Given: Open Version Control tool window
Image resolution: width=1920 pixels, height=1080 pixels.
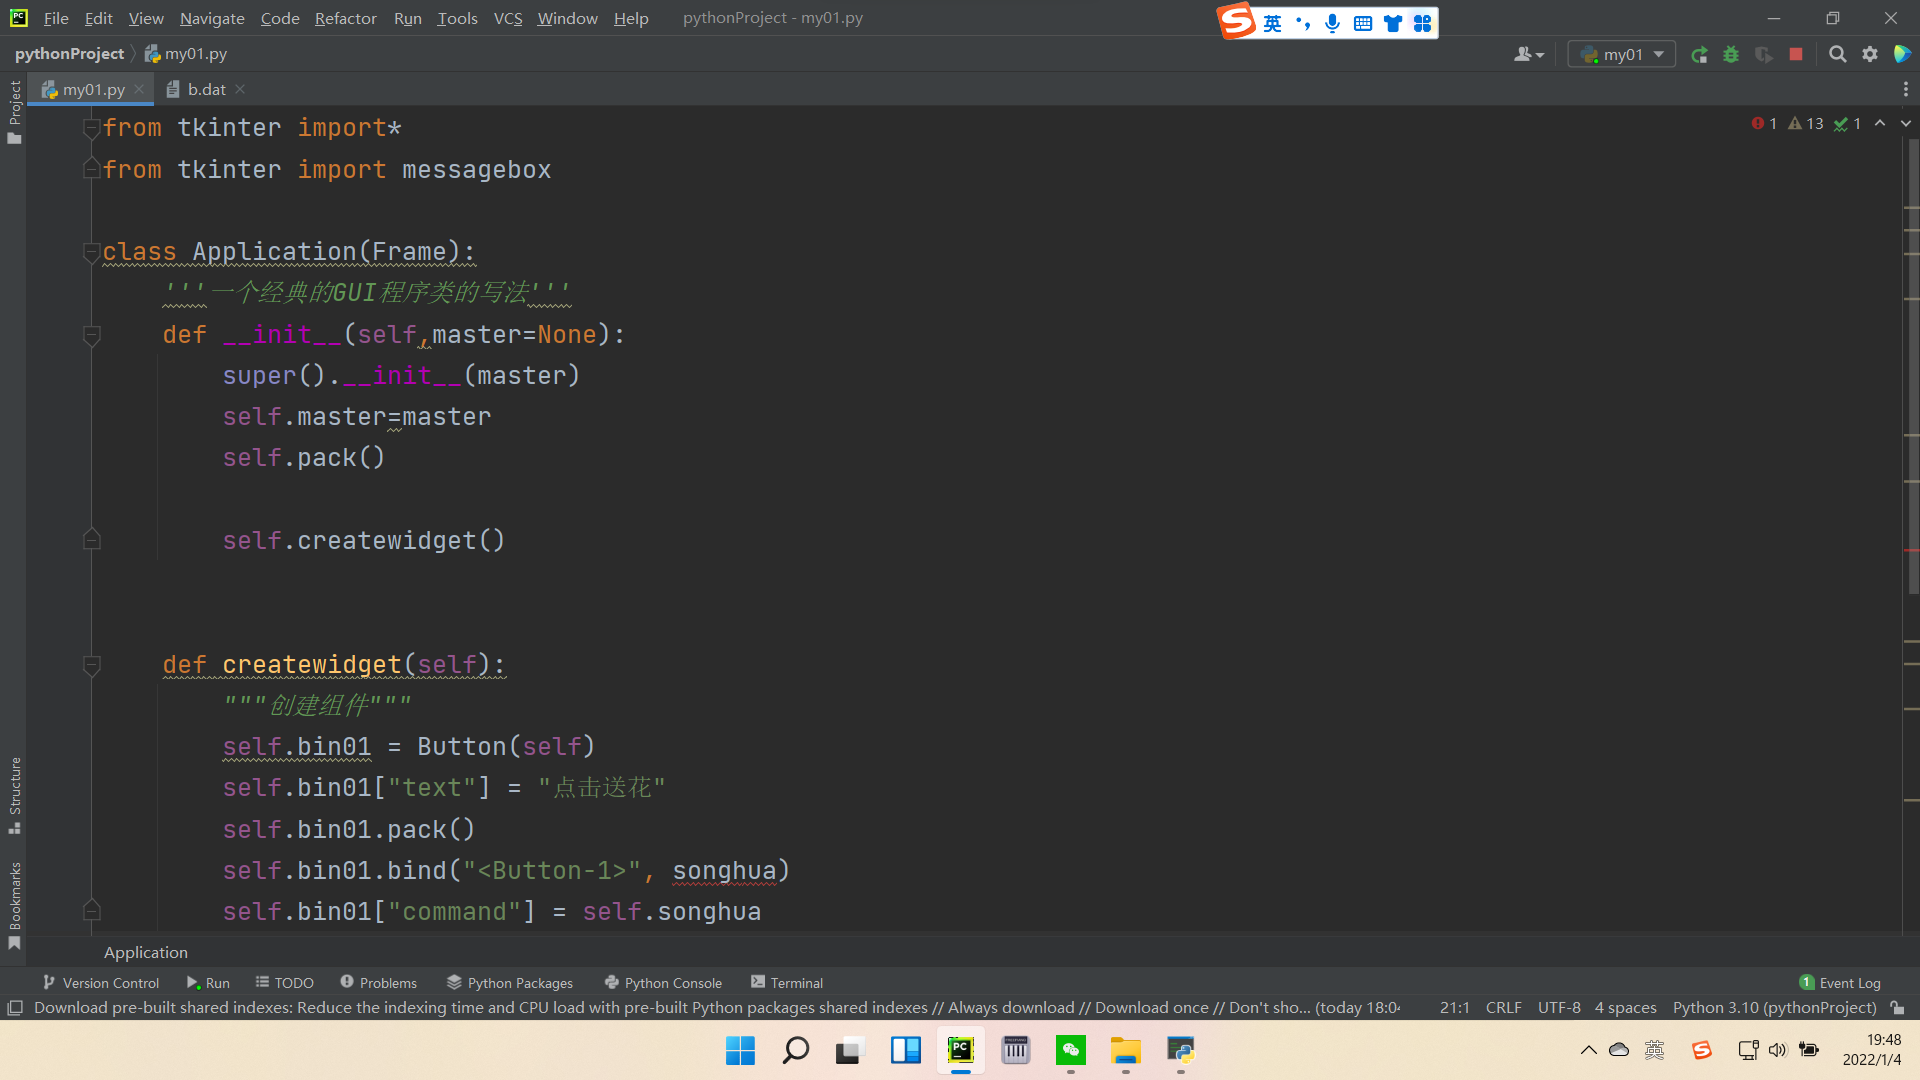Looking at the screenshot, I should [101, 983].
